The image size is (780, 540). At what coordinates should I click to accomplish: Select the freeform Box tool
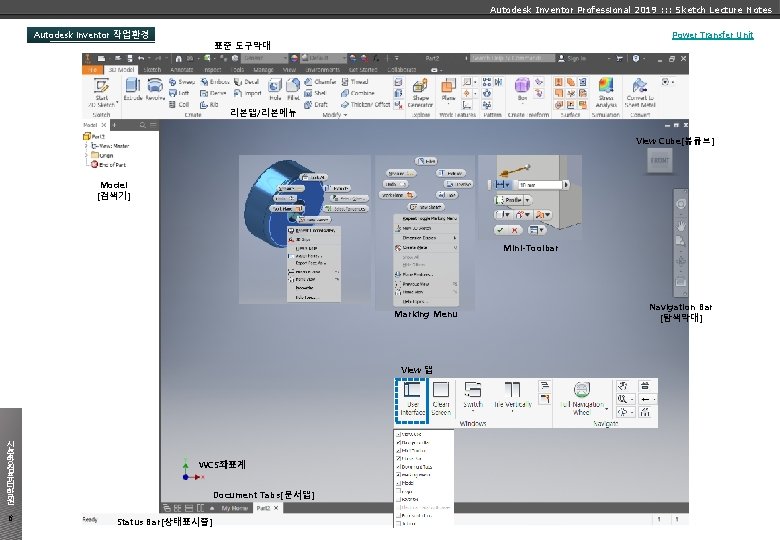[522, 90]
